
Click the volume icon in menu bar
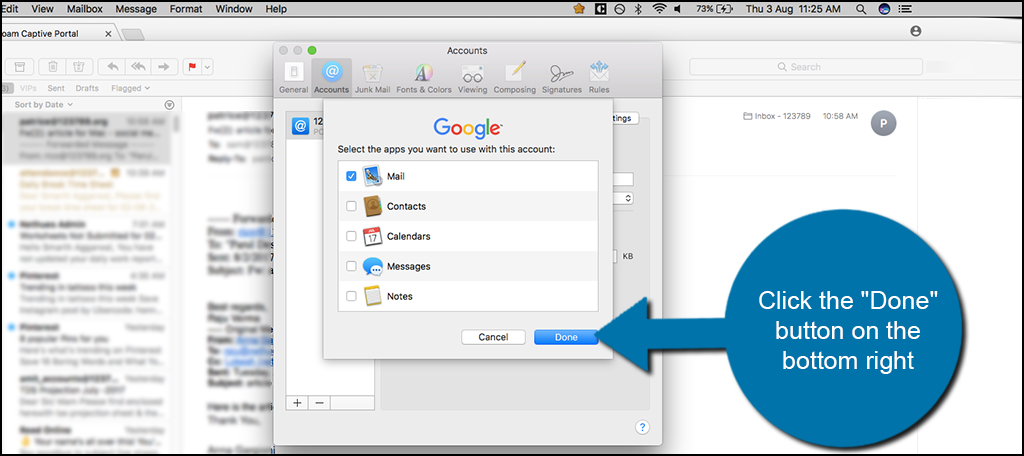[x=678, y=9]
